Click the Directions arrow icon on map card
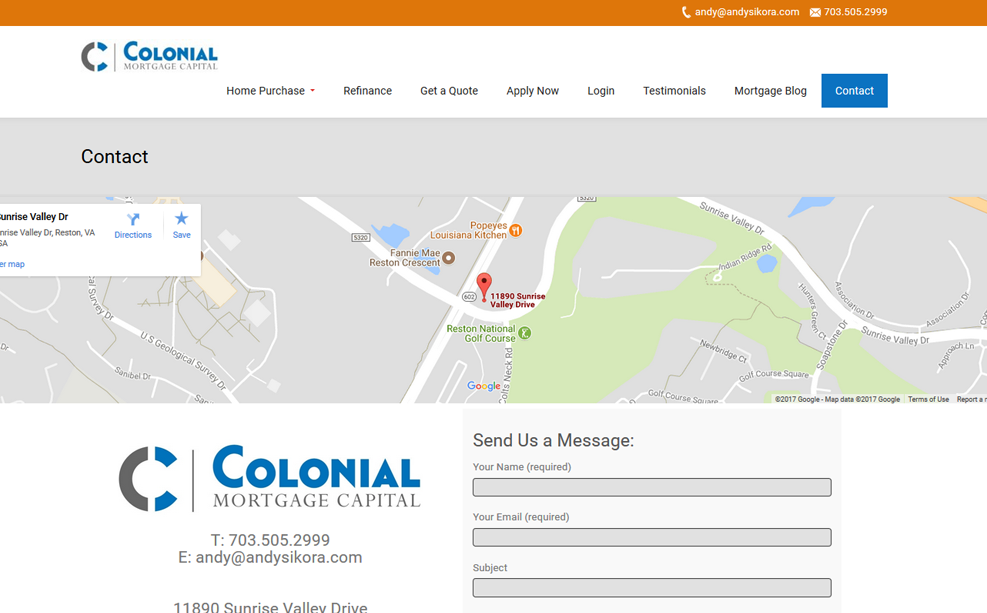This screenshot has height=613, width=987. coord(133,219)
